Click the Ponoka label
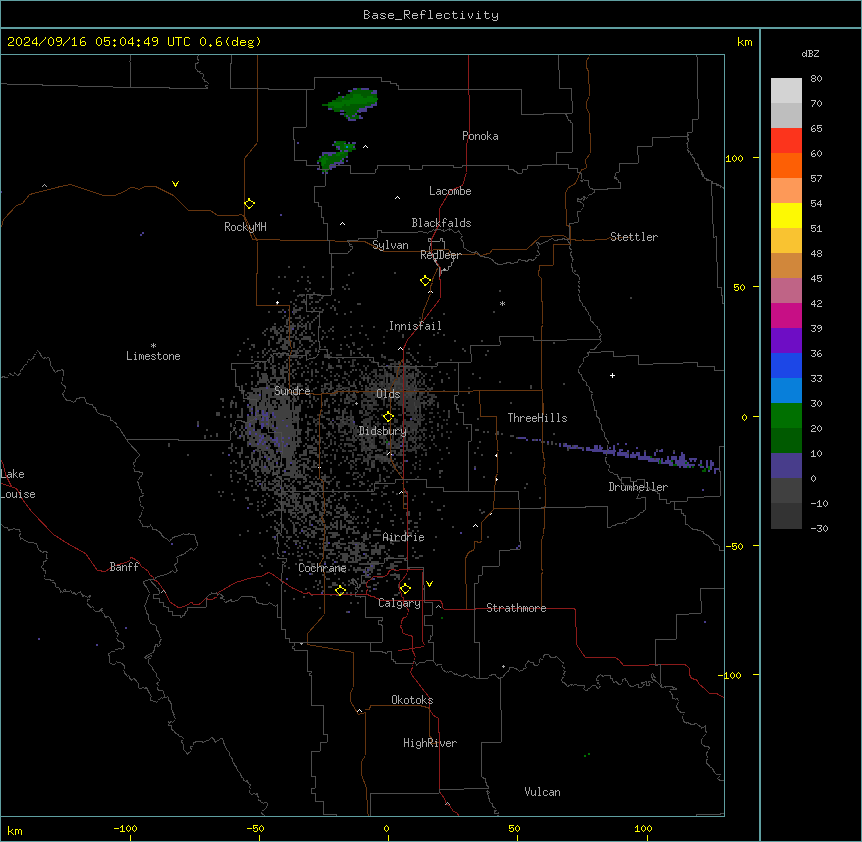 coord(480,136)
